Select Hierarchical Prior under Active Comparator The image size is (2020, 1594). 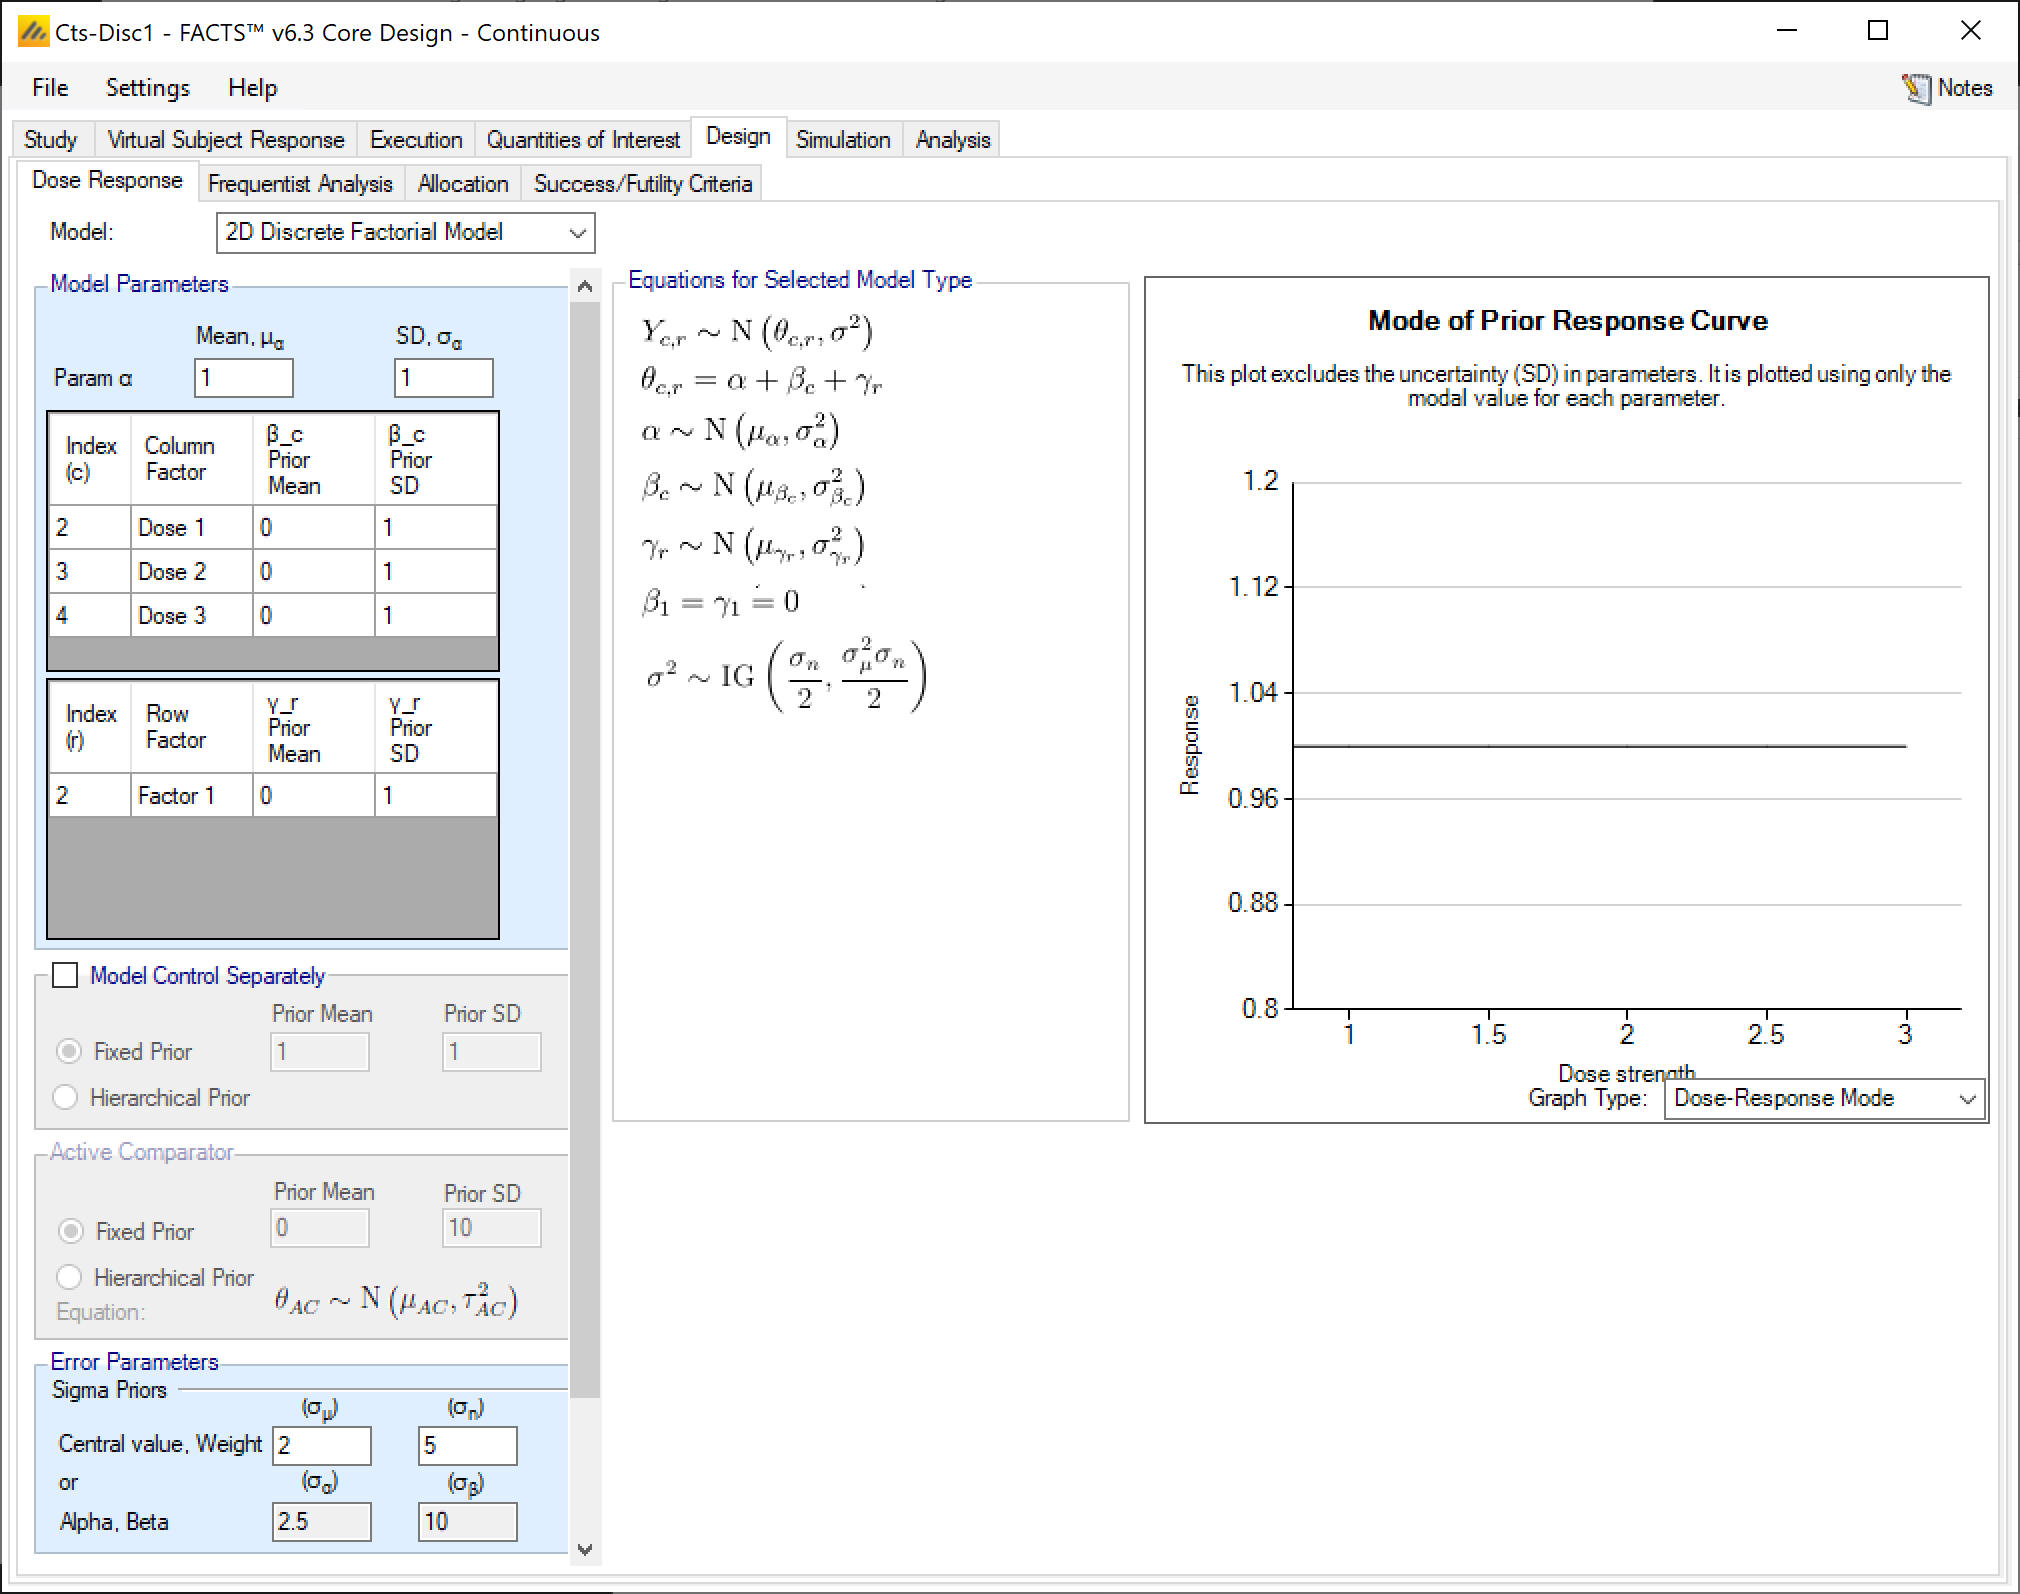click(69, 1277)
